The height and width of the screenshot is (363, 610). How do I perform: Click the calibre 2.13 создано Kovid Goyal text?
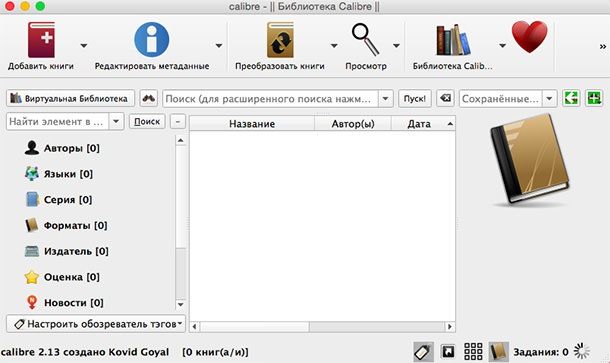(x=85, y=352)
